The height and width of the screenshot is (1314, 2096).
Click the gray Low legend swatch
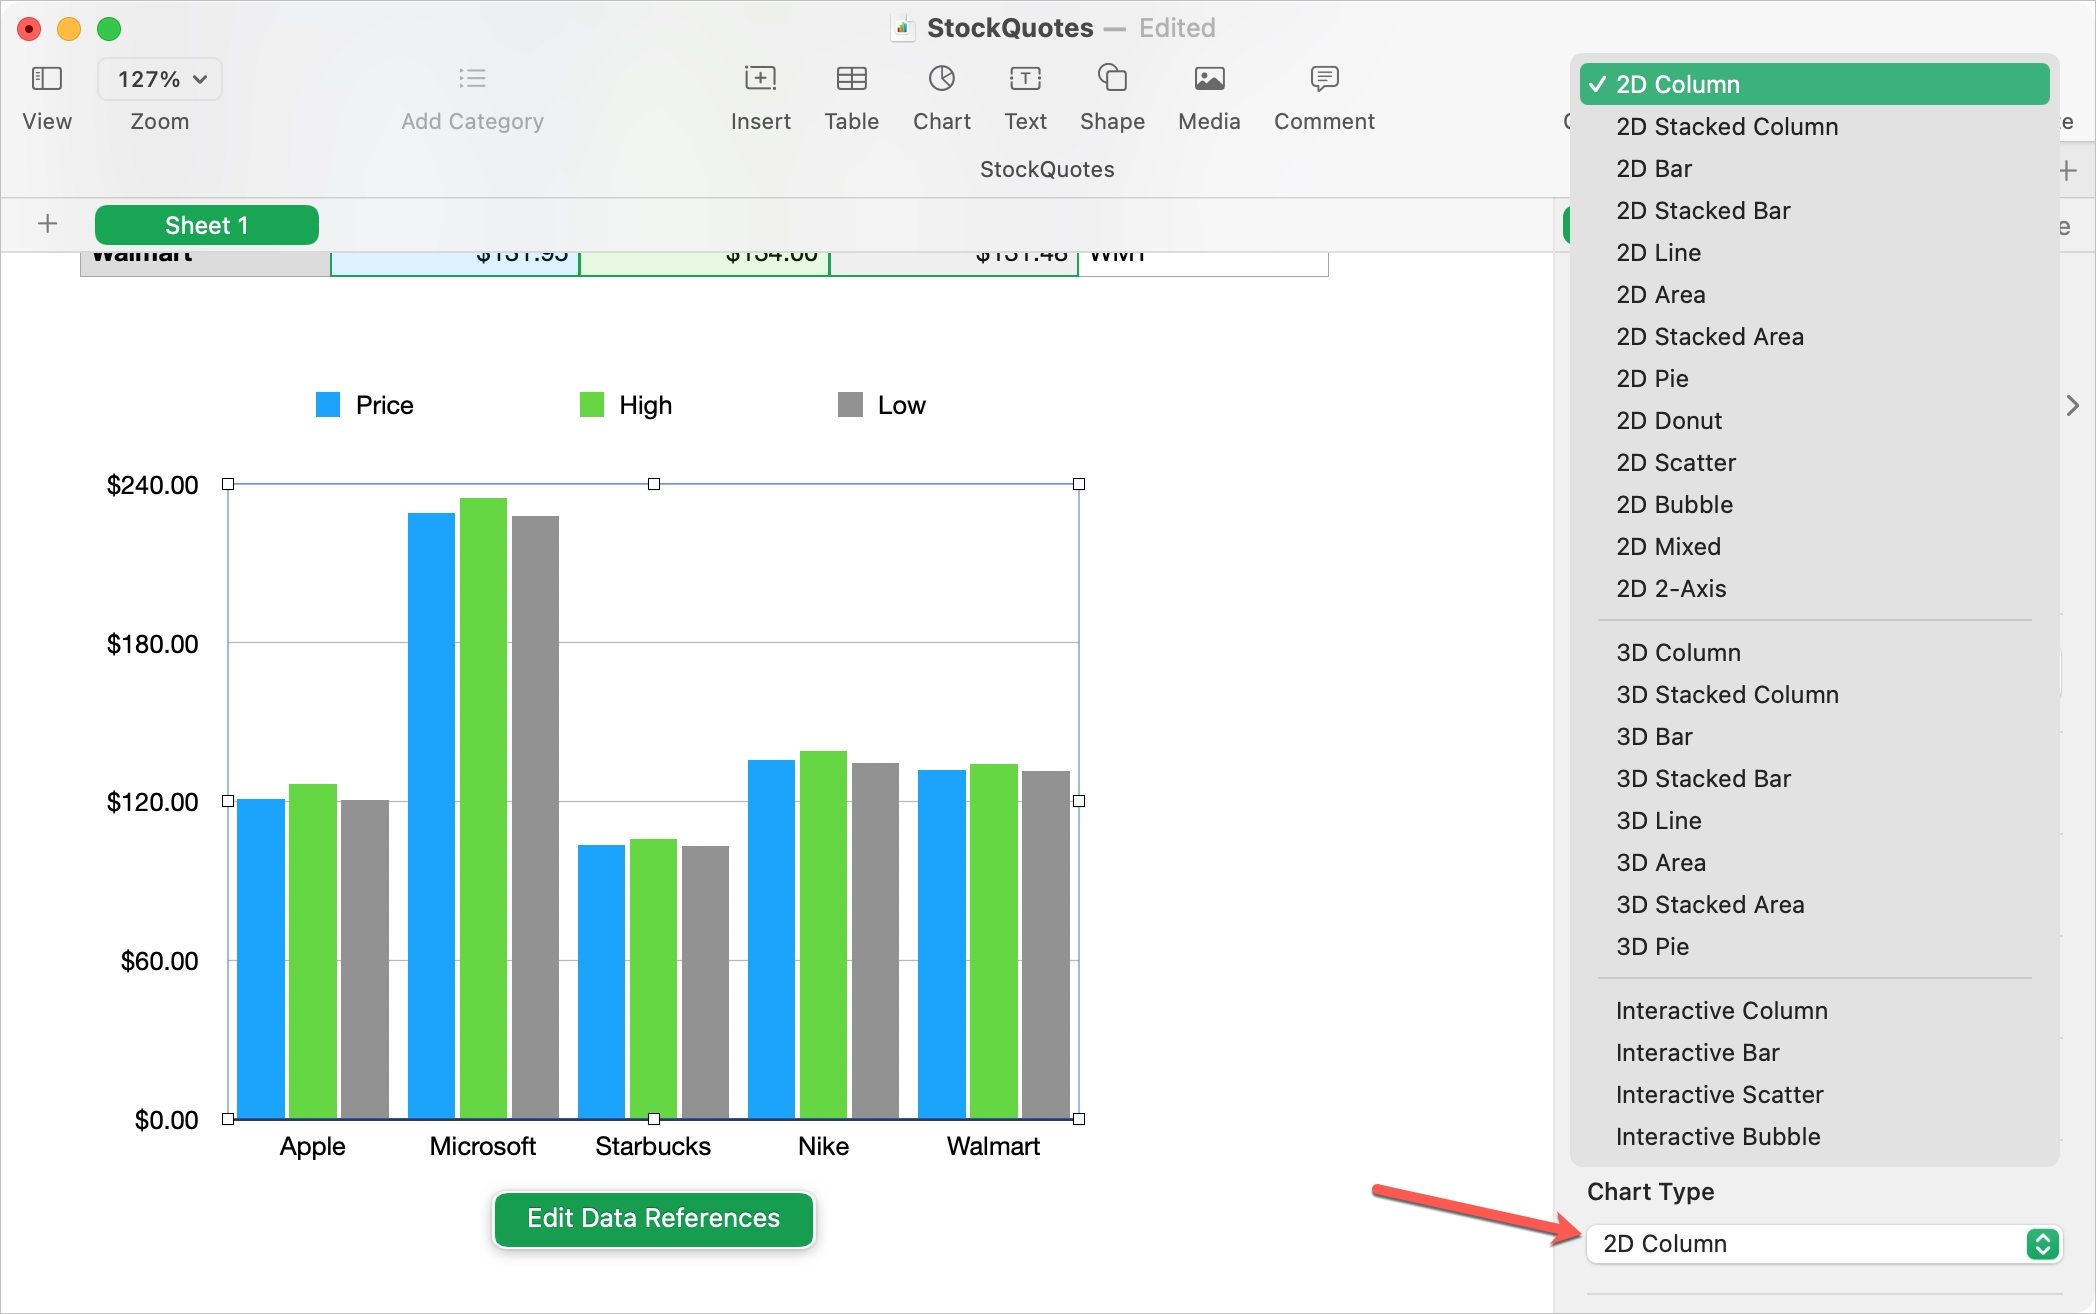[850, 404]
